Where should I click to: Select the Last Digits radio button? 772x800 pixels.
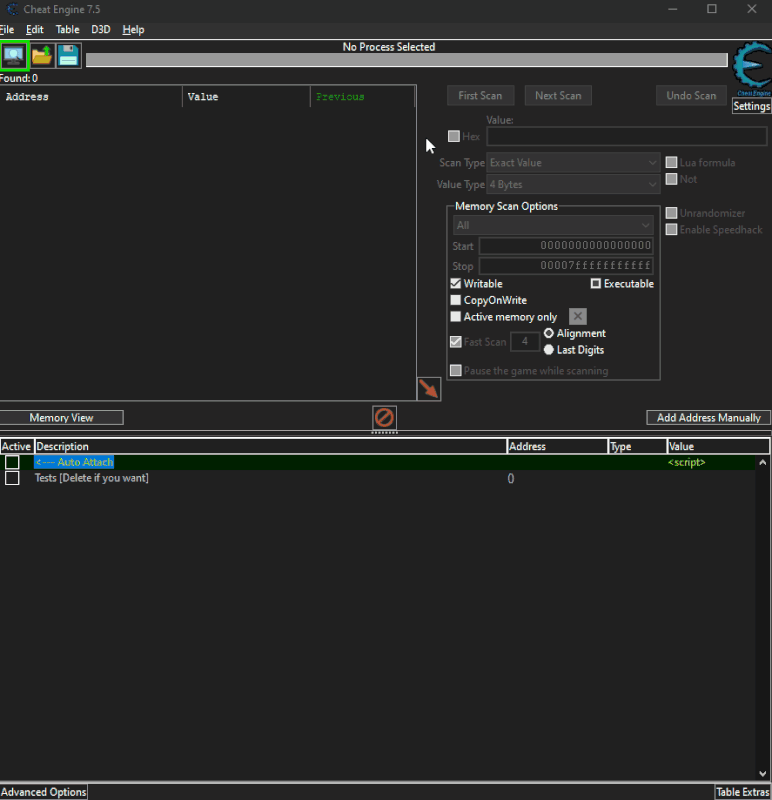pyautogui.click(x=549, y=349)
